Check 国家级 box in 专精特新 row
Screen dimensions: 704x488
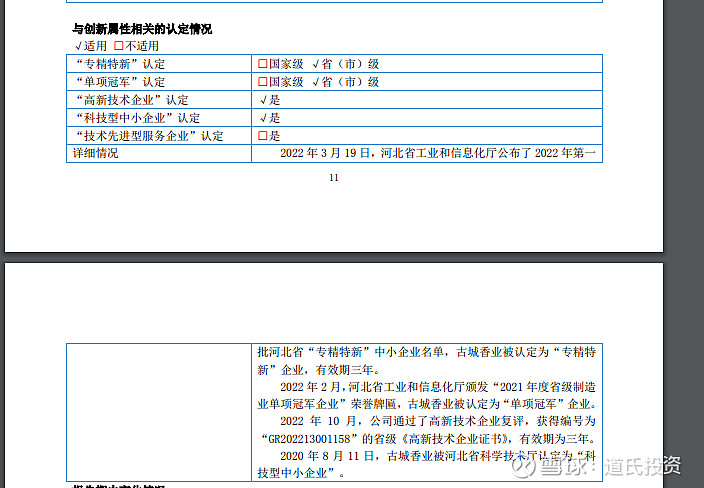click(263, 64)
